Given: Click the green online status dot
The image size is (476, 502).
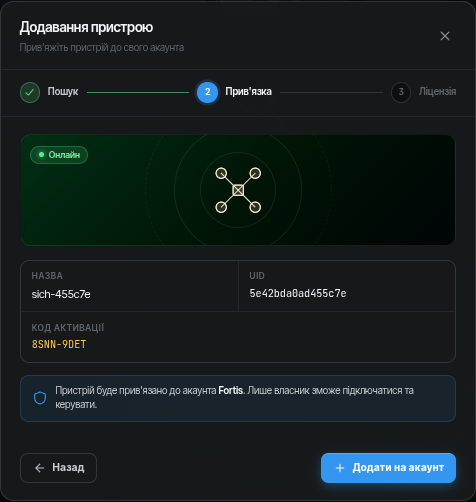Looking at the screenshot, I should click(41, 155).
